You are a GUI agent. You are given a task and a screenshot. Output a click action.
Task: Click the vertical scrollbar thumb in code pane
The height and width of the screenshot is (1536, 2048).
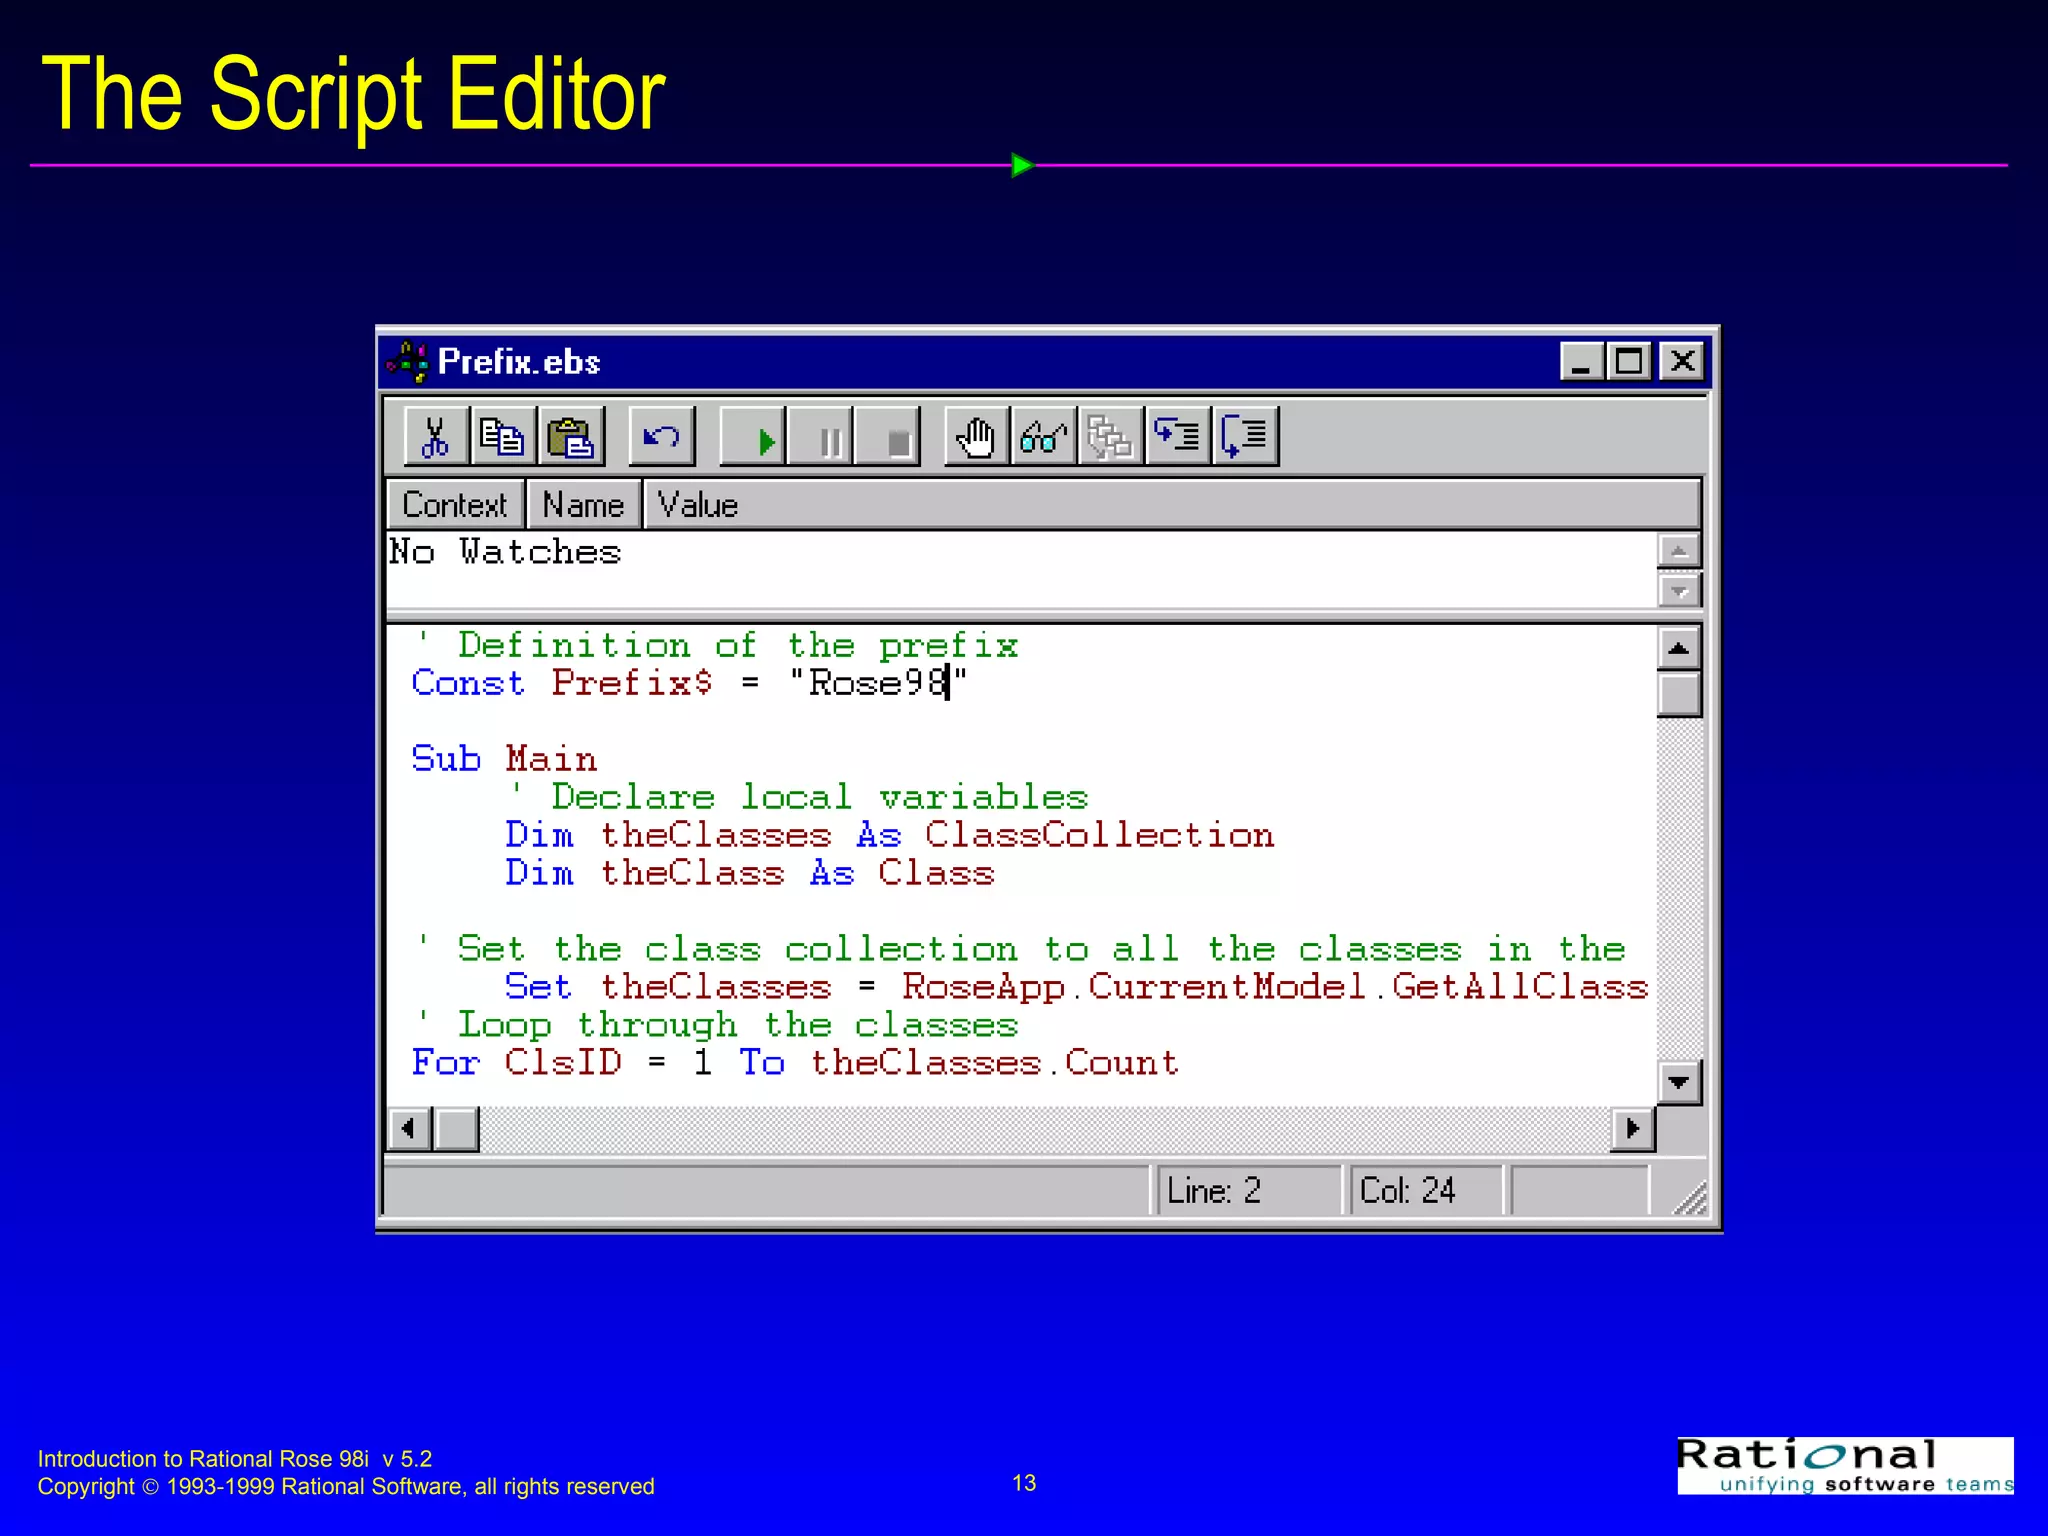coord(1679,695)
